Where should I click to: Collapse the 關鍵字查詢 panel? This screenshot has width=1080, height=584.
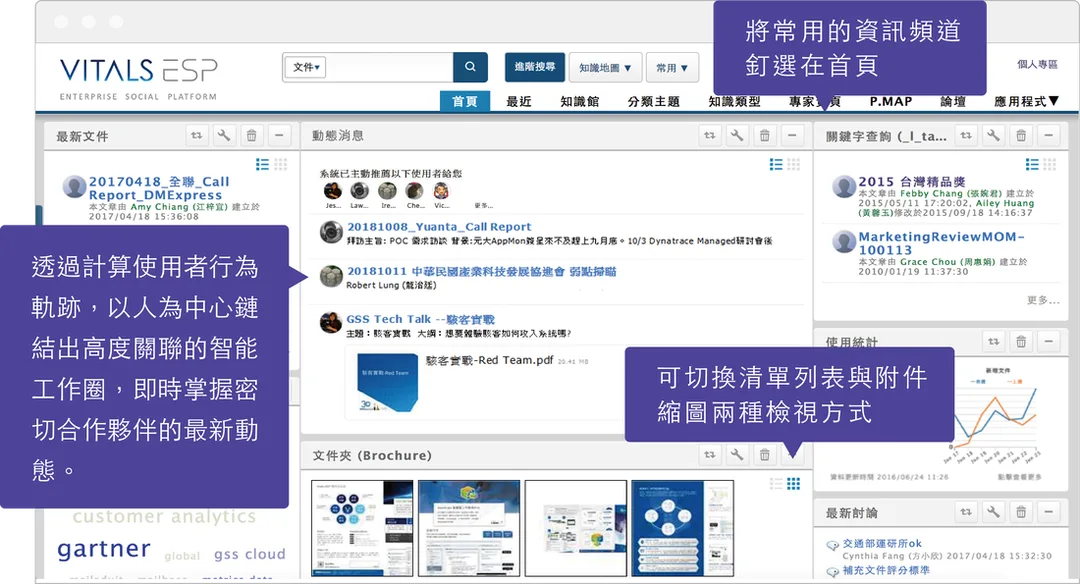[x=1048, y=136]
